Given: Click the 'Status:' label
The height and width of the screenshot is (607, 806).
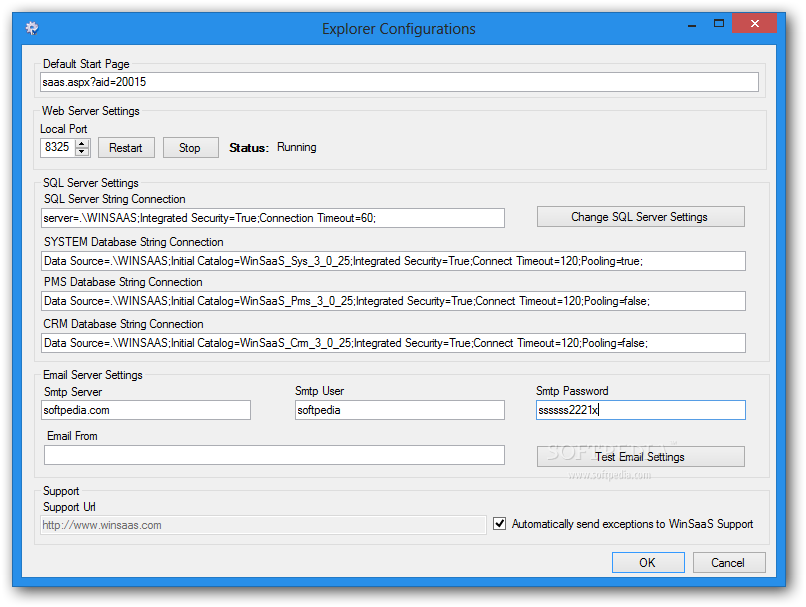Looking at the screenshot, I should [249, 148].
